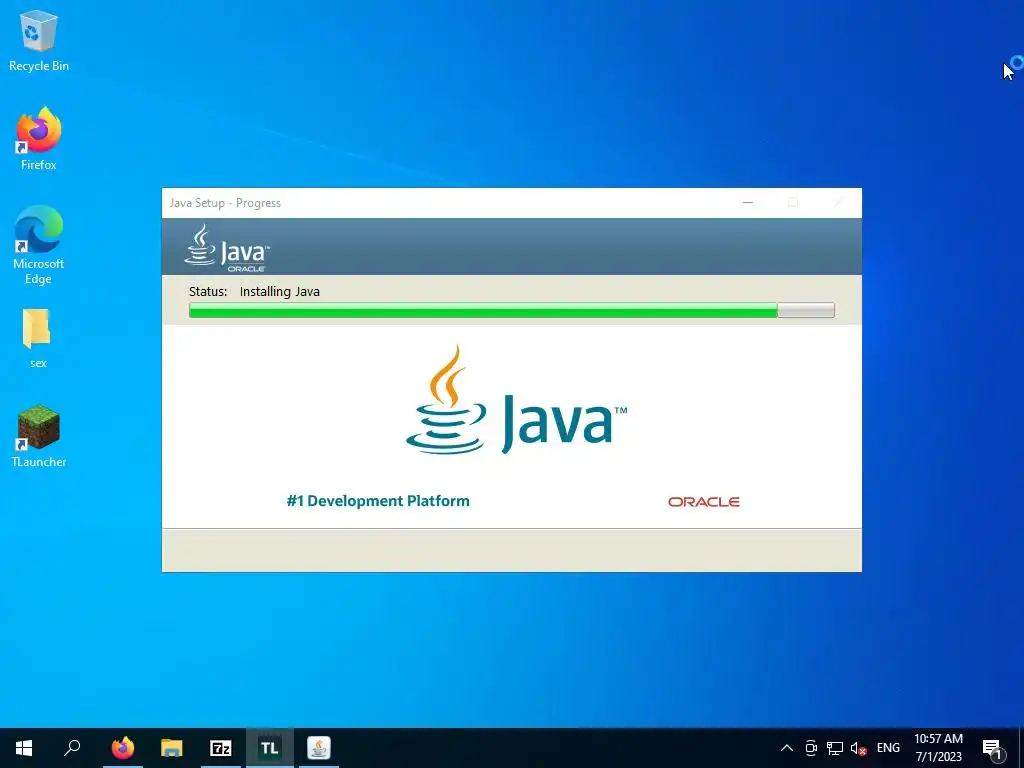This screenshot has width=1024, height=768.
Task: Change the ENG input language
Action: 888,748
